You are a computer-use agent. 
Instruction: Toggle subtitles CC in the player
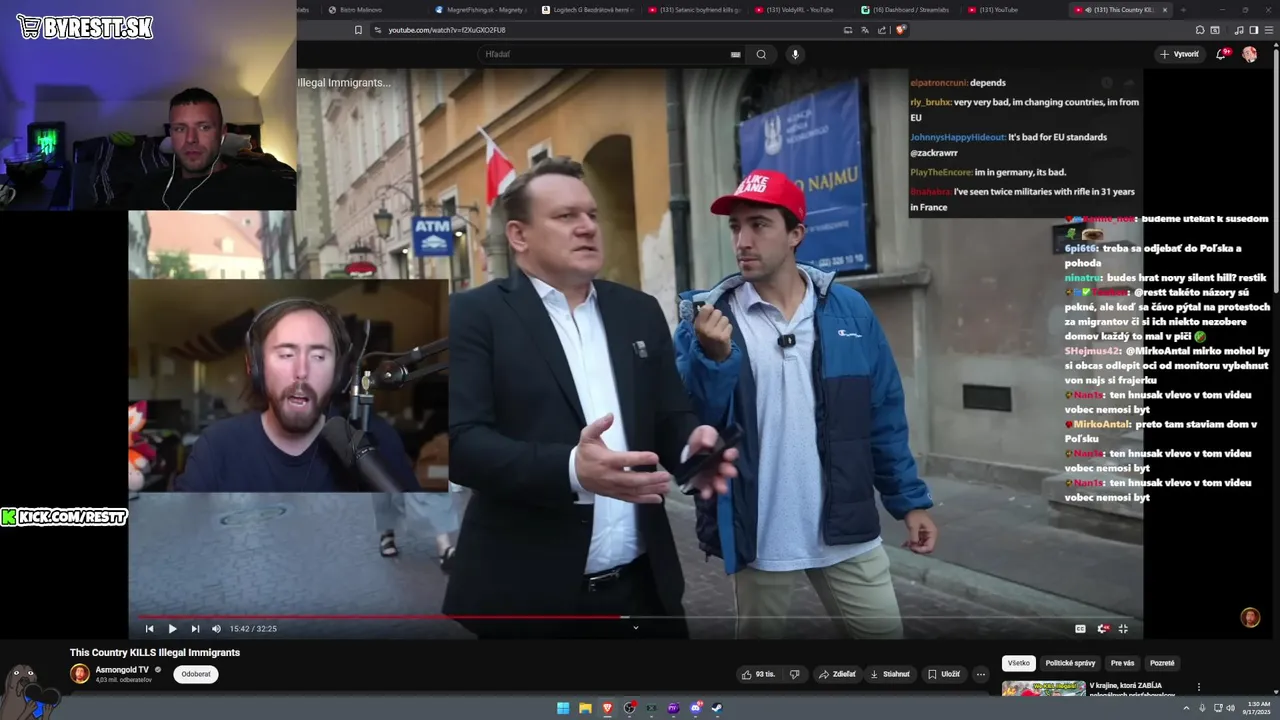click(x=1080, y=628)
